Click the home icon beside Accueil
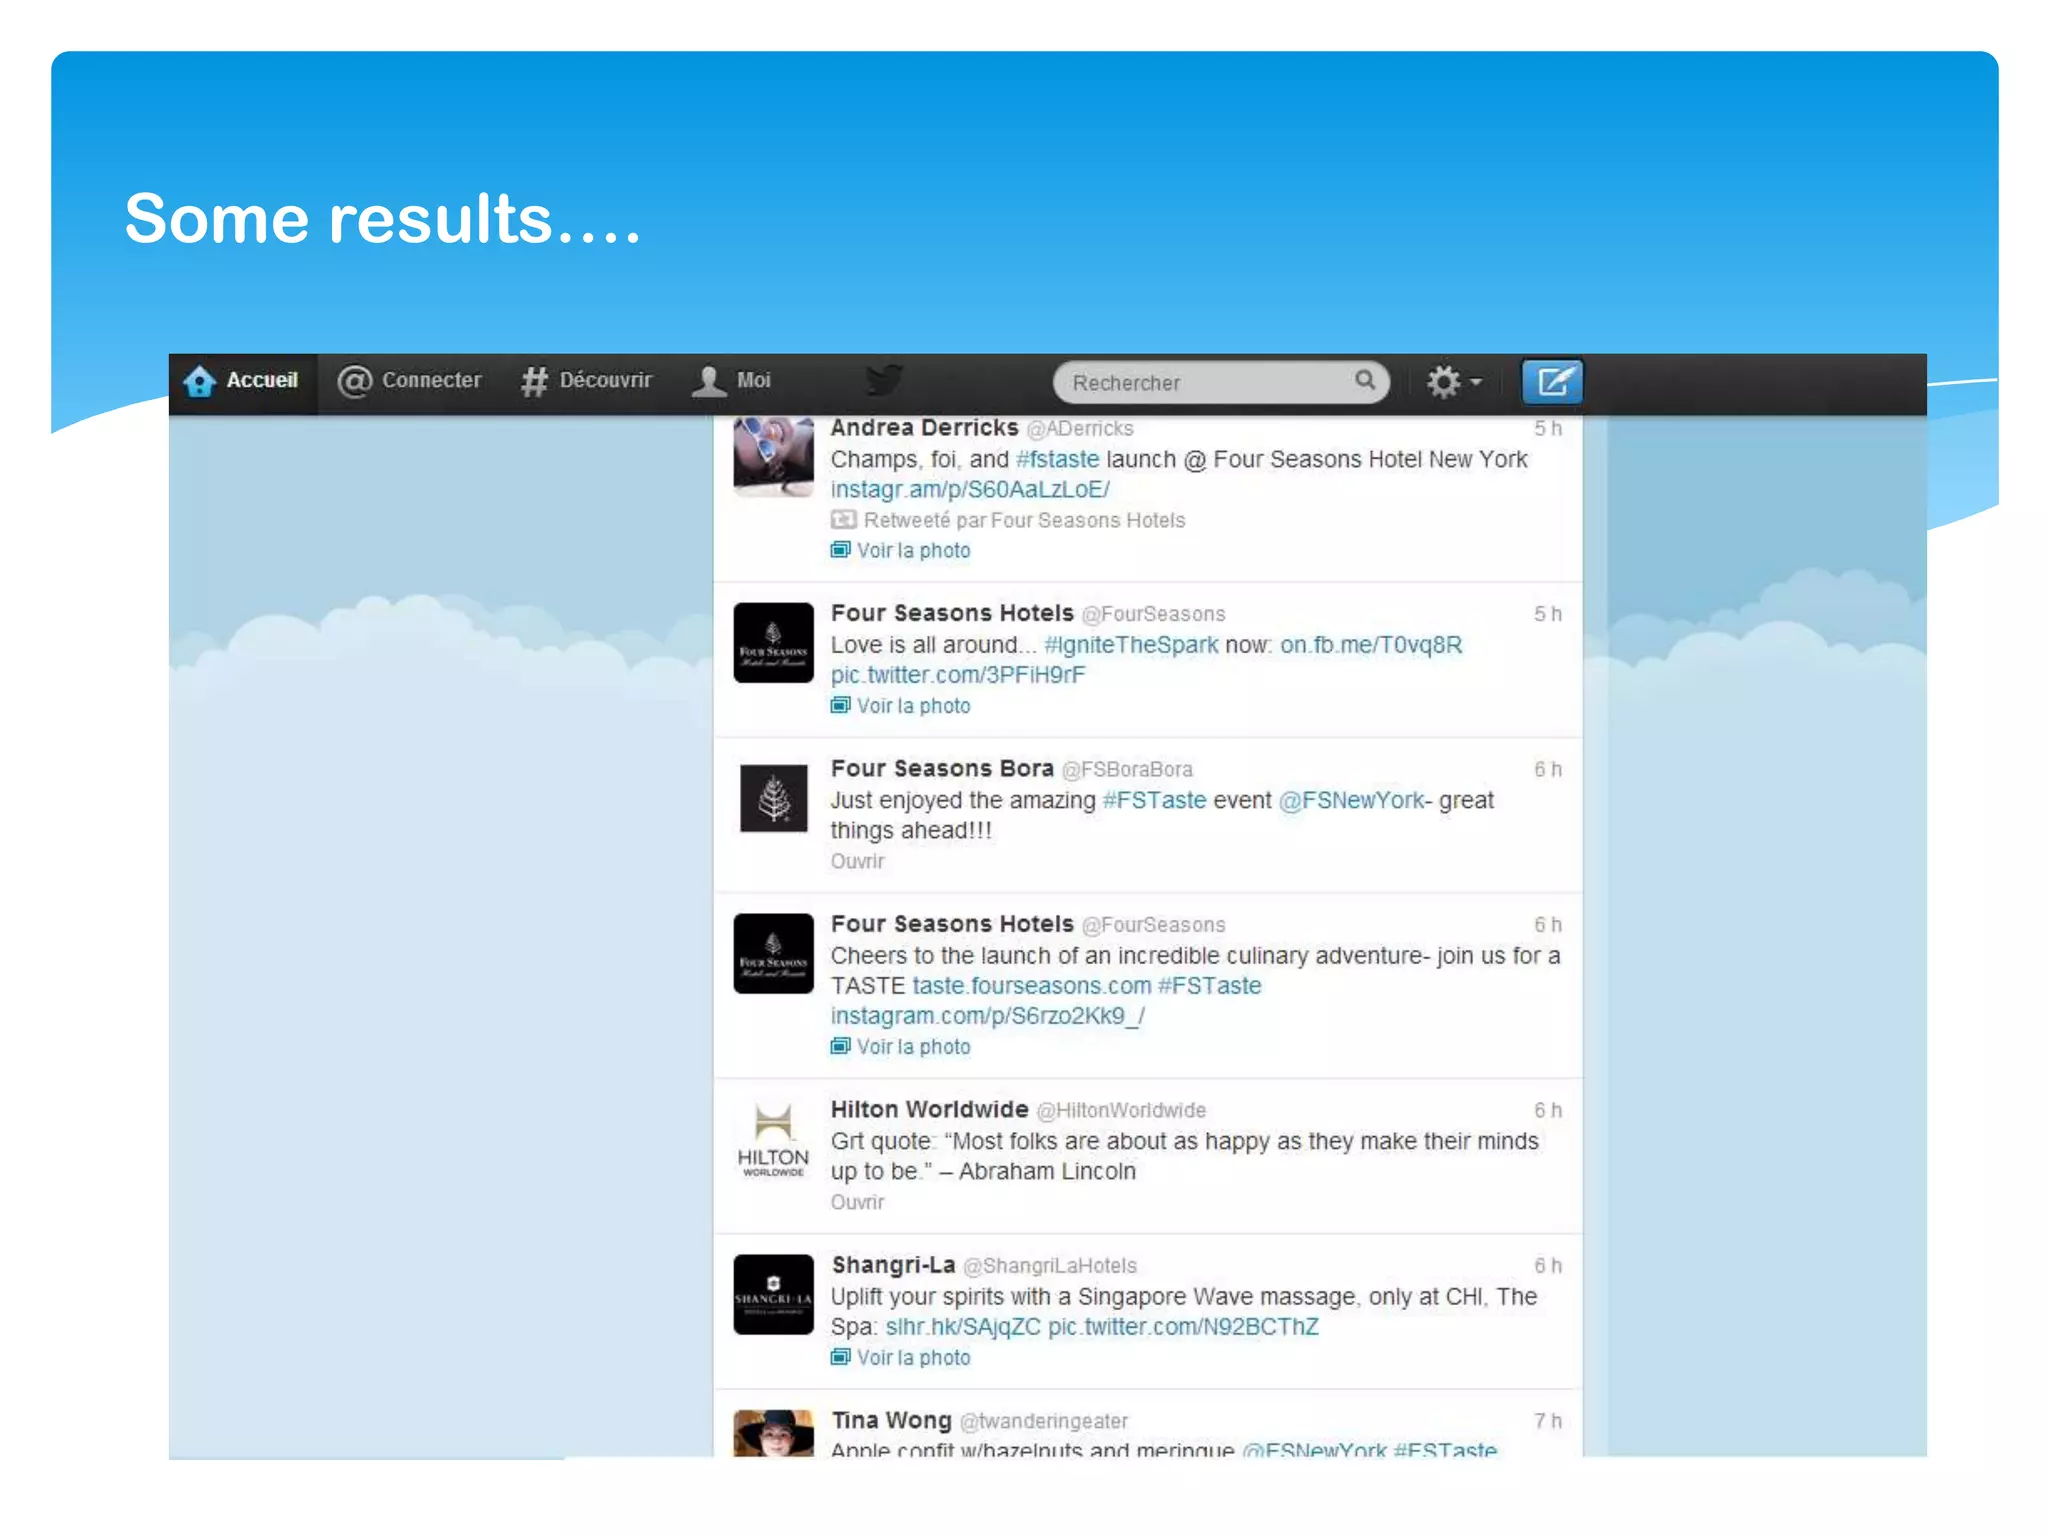 coord(199,381)
